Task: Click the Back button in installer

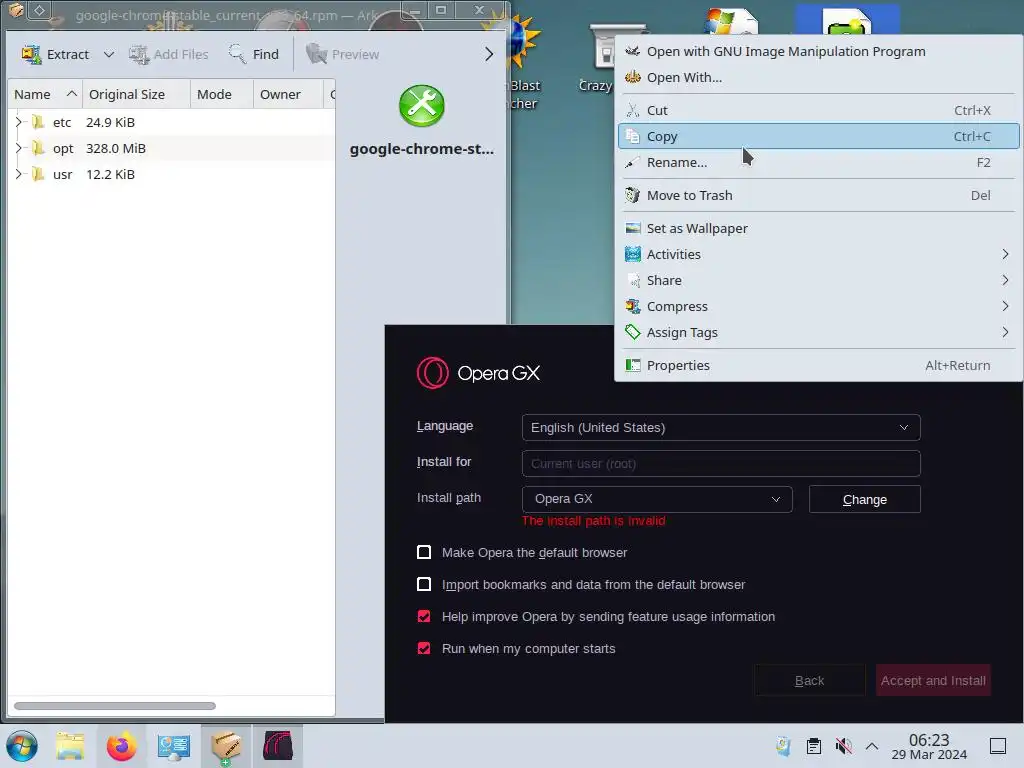Action: [x=810, y=680]
